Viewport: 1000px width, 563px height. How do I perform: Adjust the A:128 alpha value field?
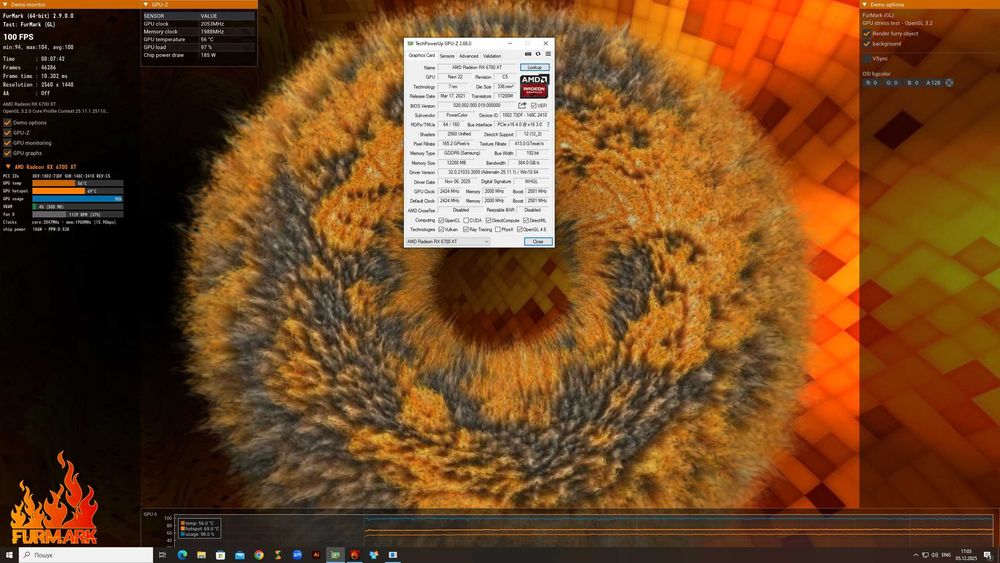point(933,83)
